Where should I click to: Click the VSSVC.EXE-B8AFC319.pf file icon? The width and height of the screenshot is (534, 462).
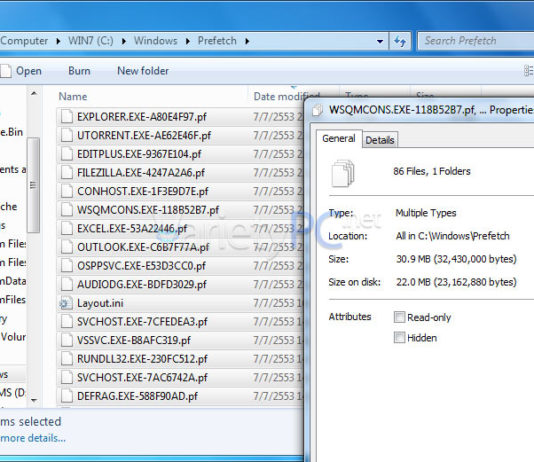point(67,340)
